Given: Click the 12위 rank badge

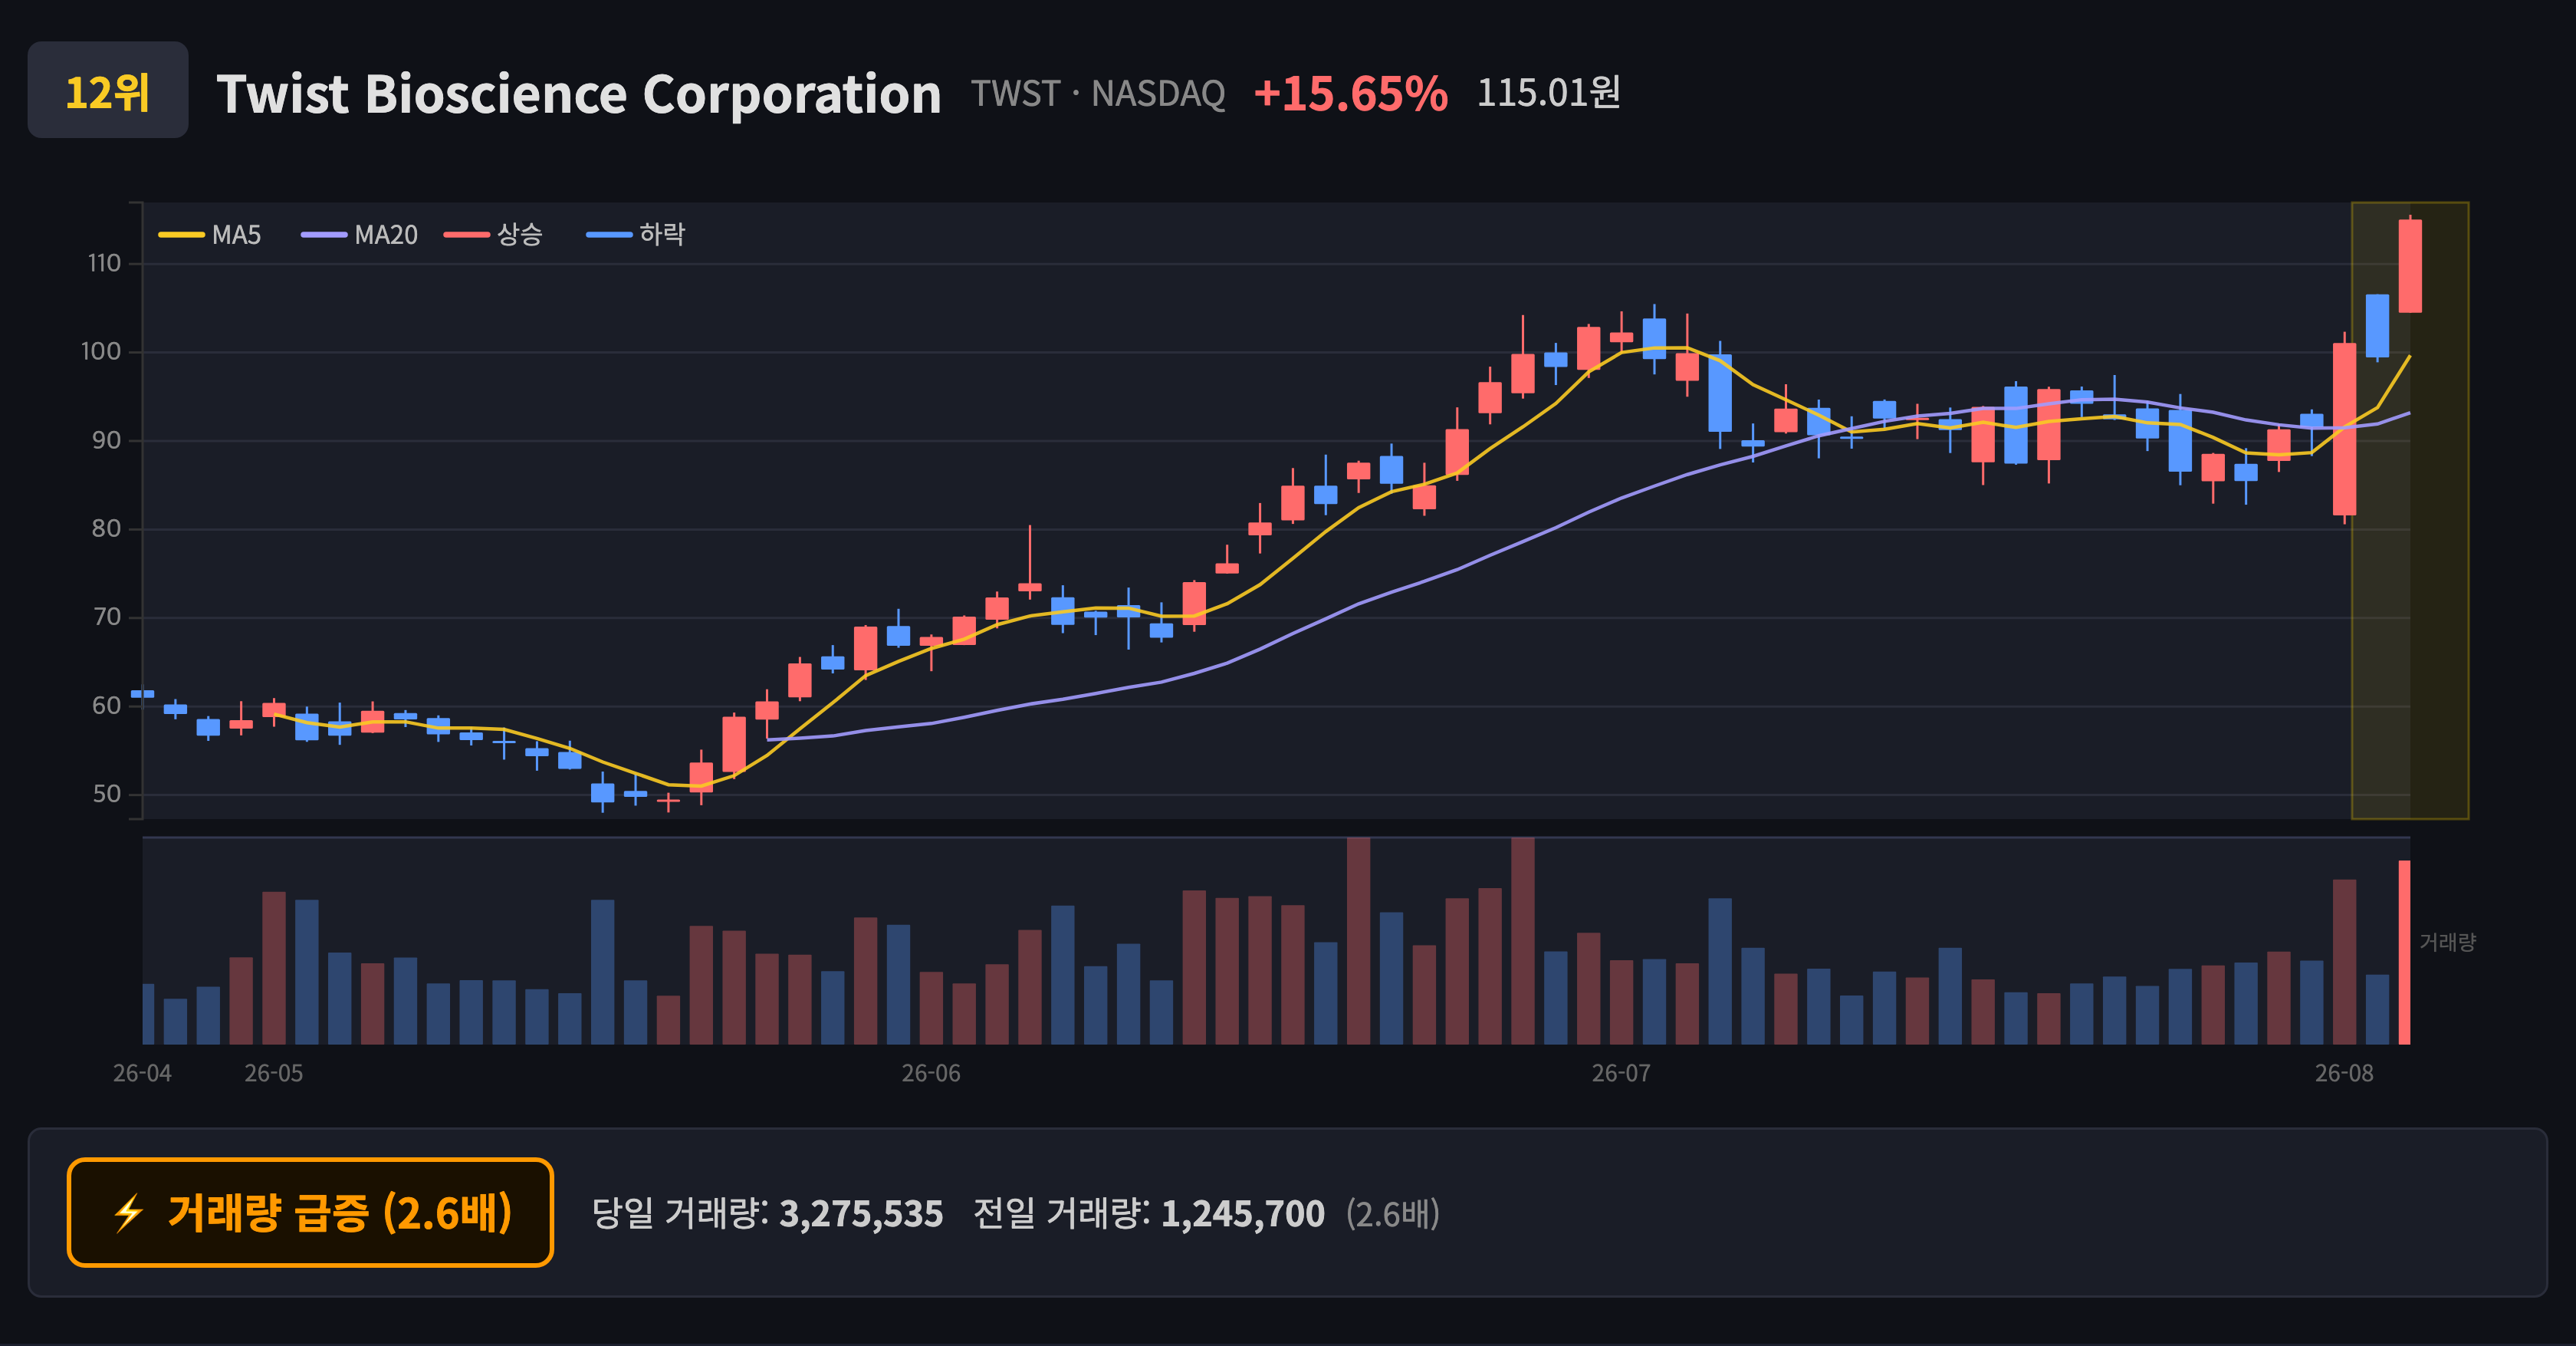Looking at the screenshot, I should tap(108, 90).
